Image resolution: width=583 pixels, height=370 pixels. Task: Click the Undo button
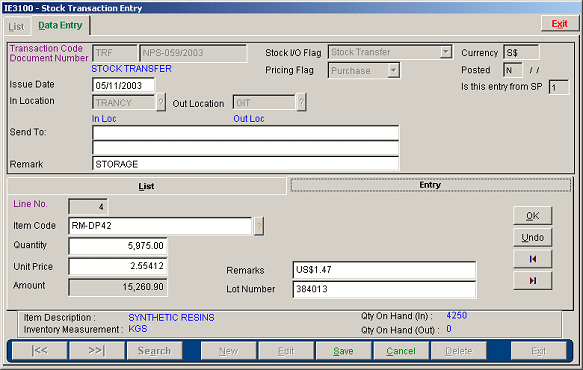(x=532, y=237)
